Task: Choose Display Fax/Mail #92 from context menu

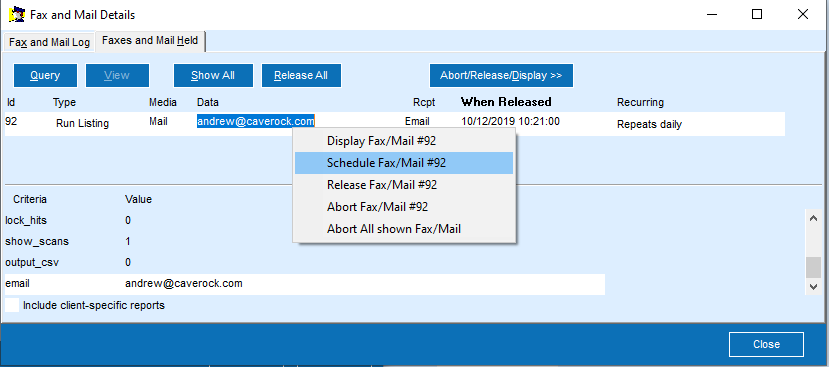Action: tap(404, 141)
